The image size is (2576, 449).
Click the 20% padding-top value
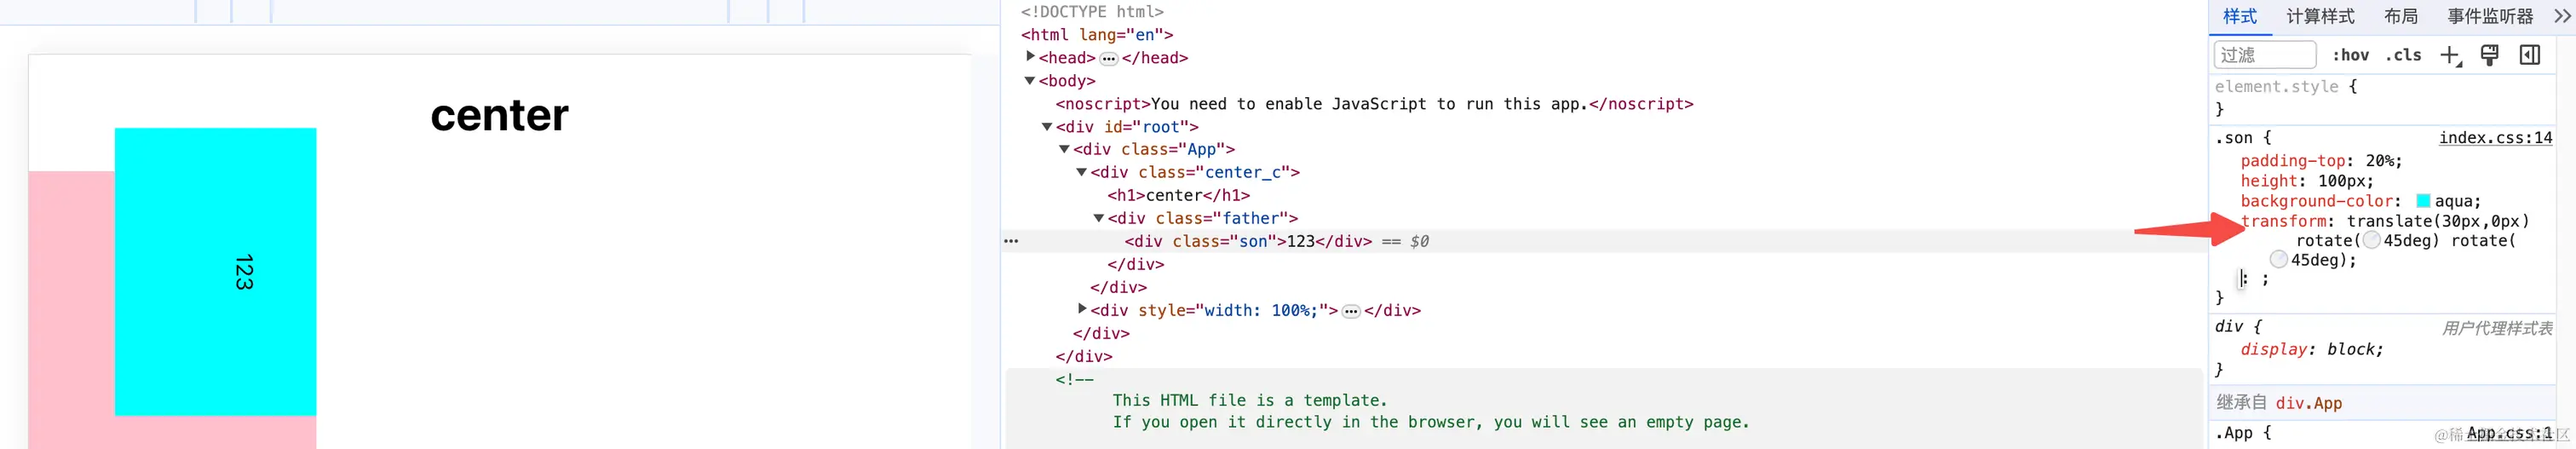(x=2379, y=161)
